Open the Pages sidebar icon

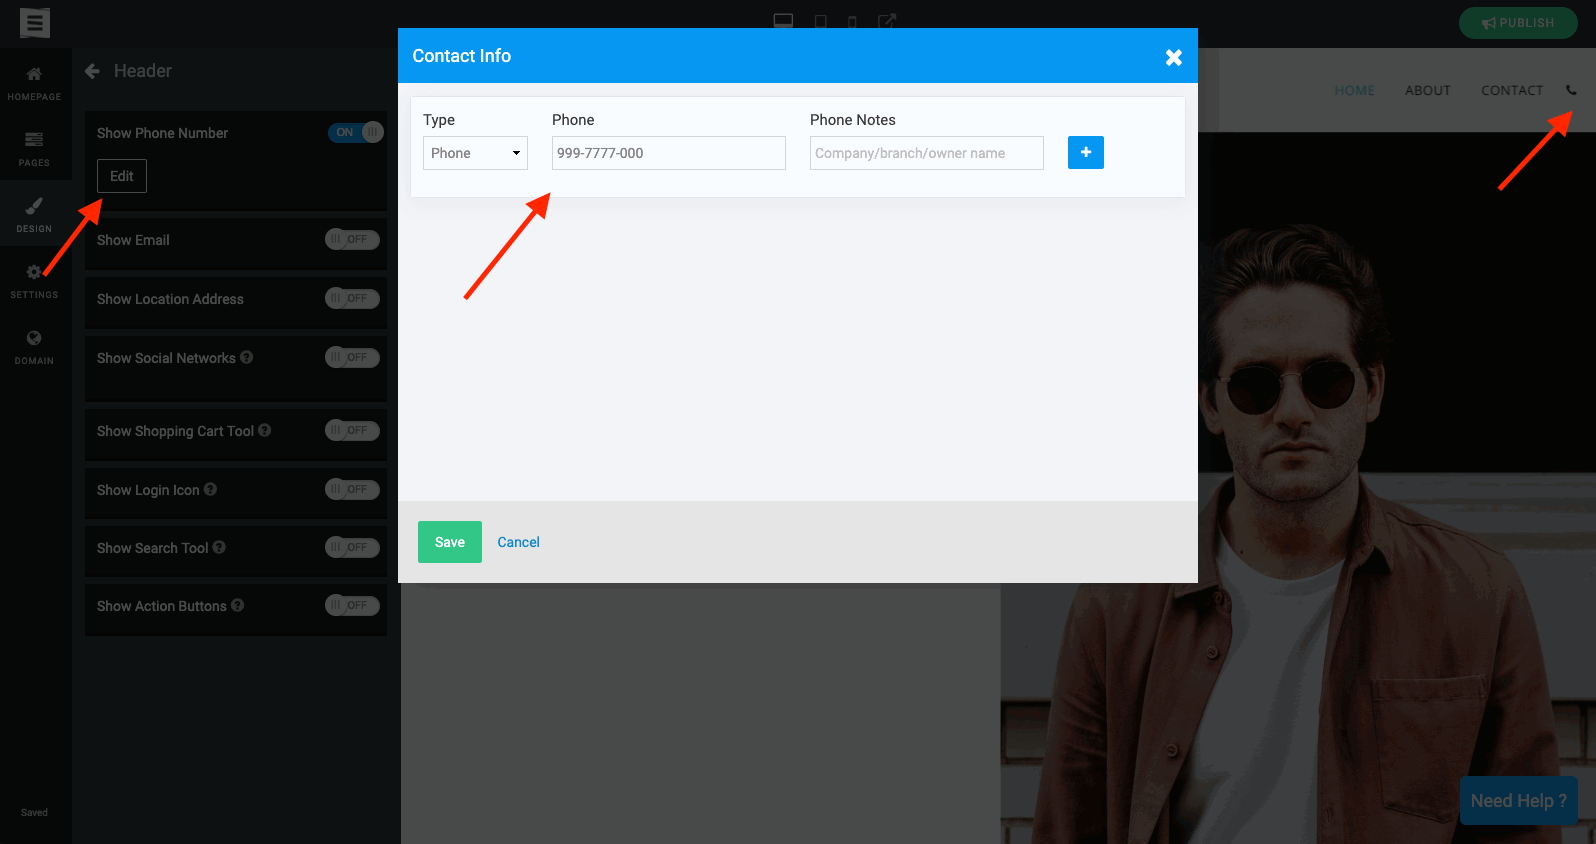coord(34,139)
